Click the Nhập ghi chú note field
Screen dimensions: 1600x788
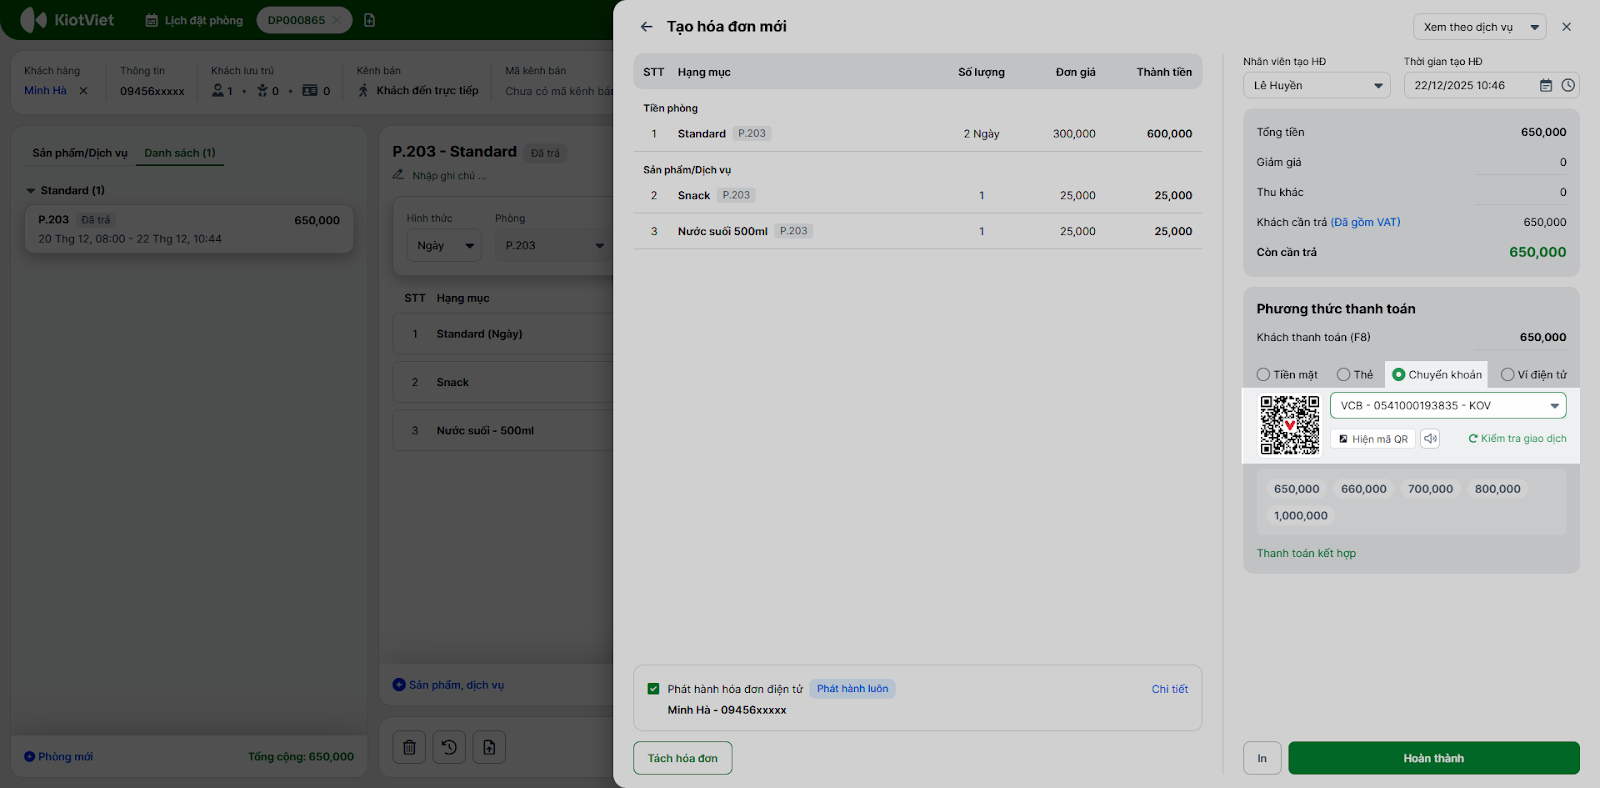coord(449,175)
